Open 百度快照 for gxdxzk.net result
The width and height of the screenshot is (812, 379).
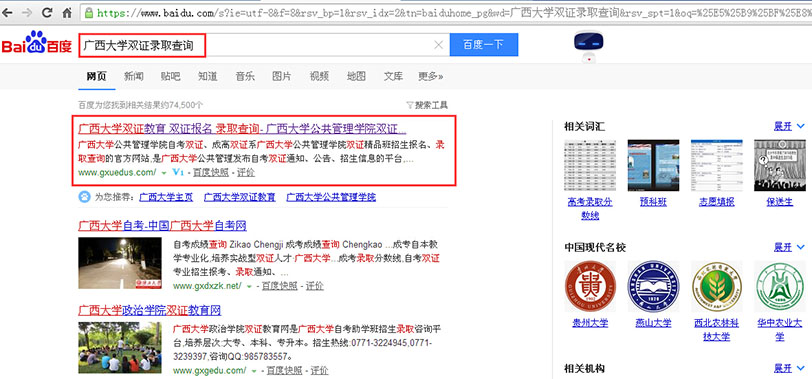[x=280, y=286]
